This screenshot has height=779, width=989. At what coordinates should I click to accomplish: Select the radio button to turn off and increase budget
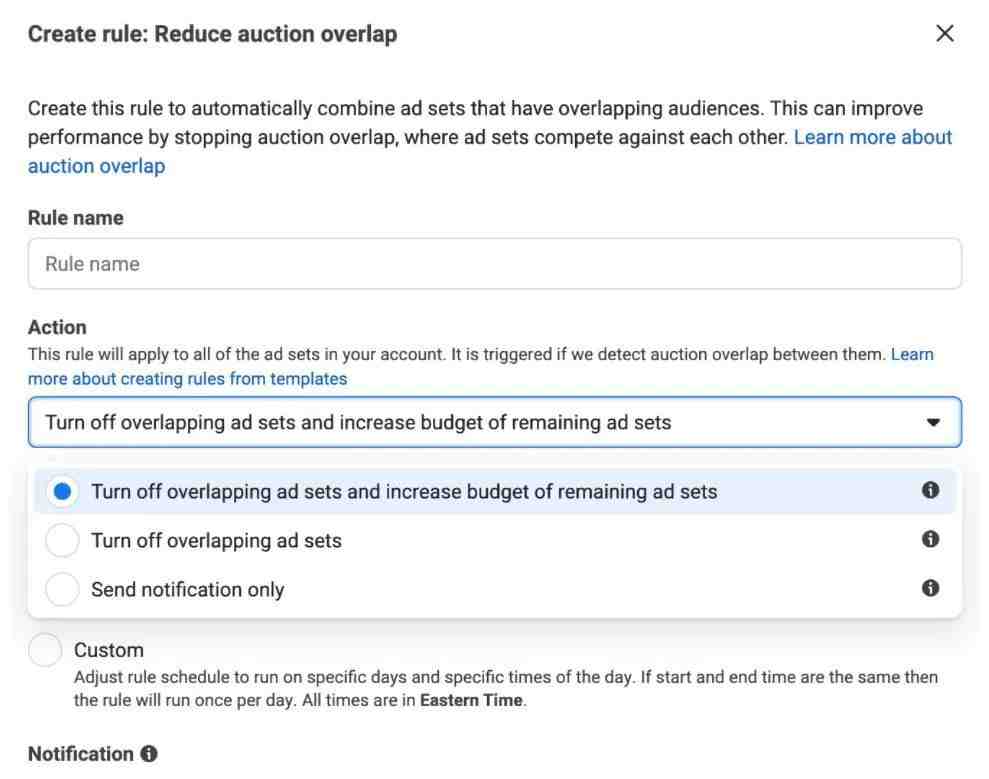coord(62,491)
